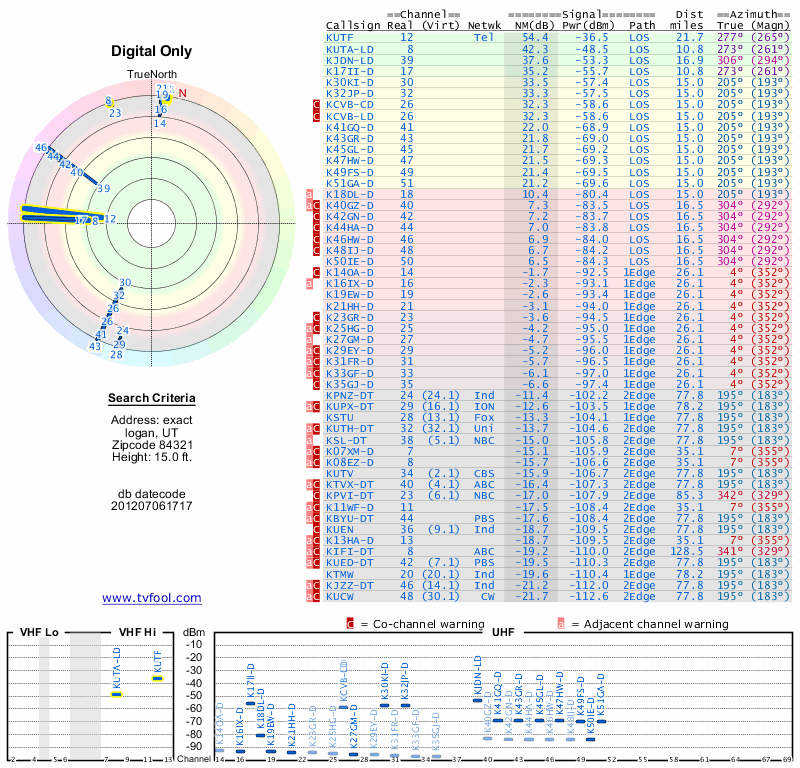Click the KUTV callsign
800x768 pixels.
340,474
